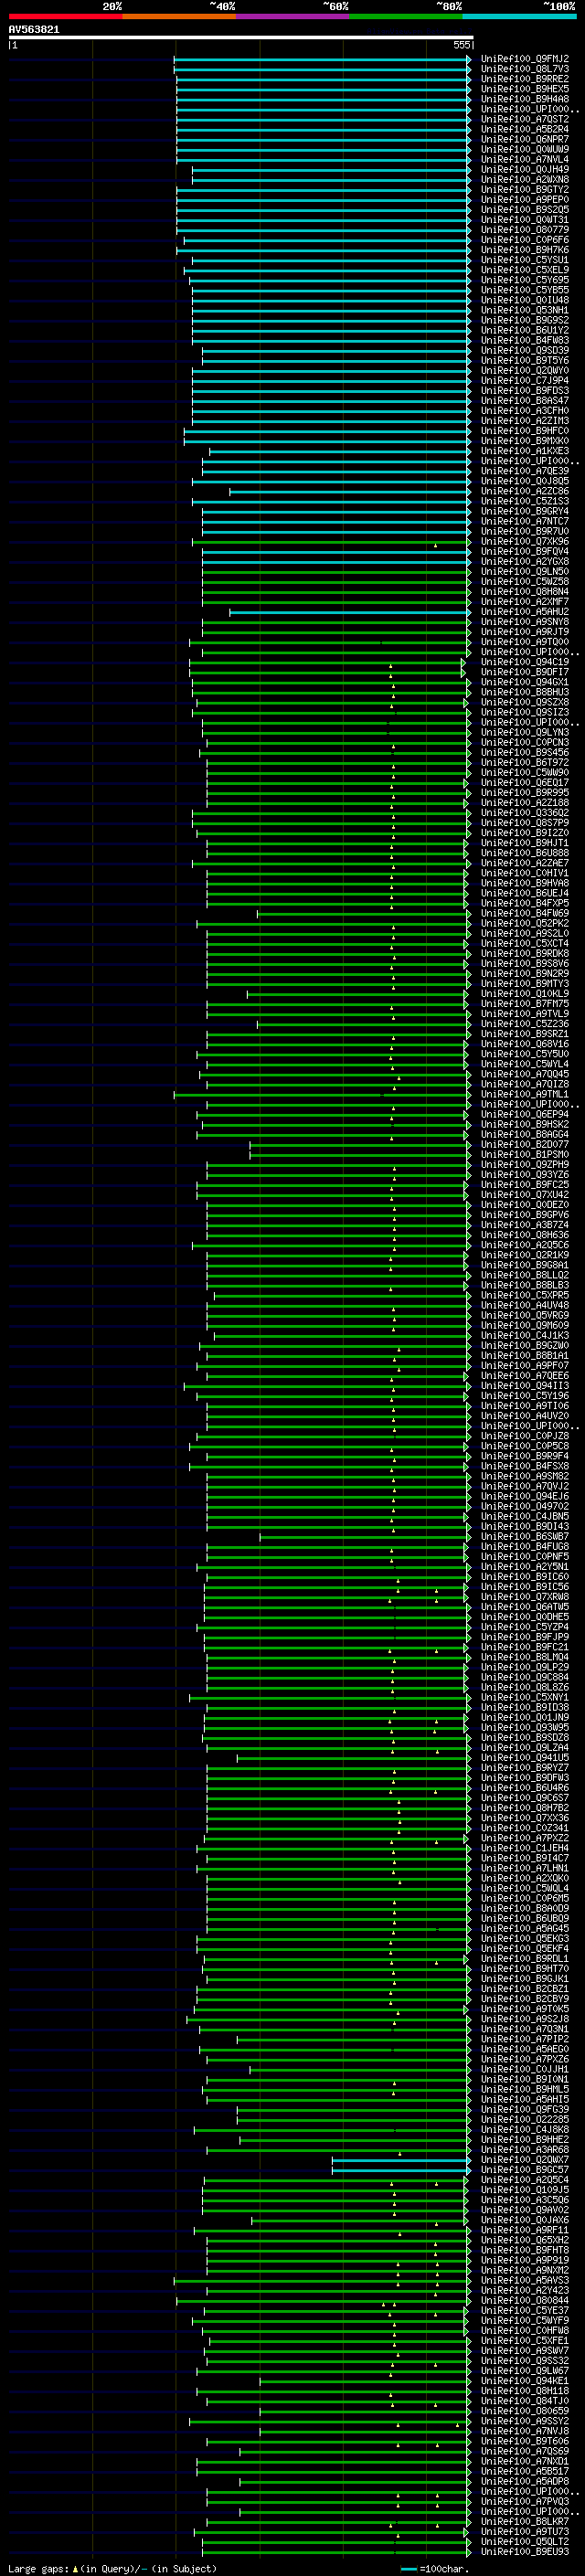Click the UniRef100_Q2QWX7 label

[525, 2159]
